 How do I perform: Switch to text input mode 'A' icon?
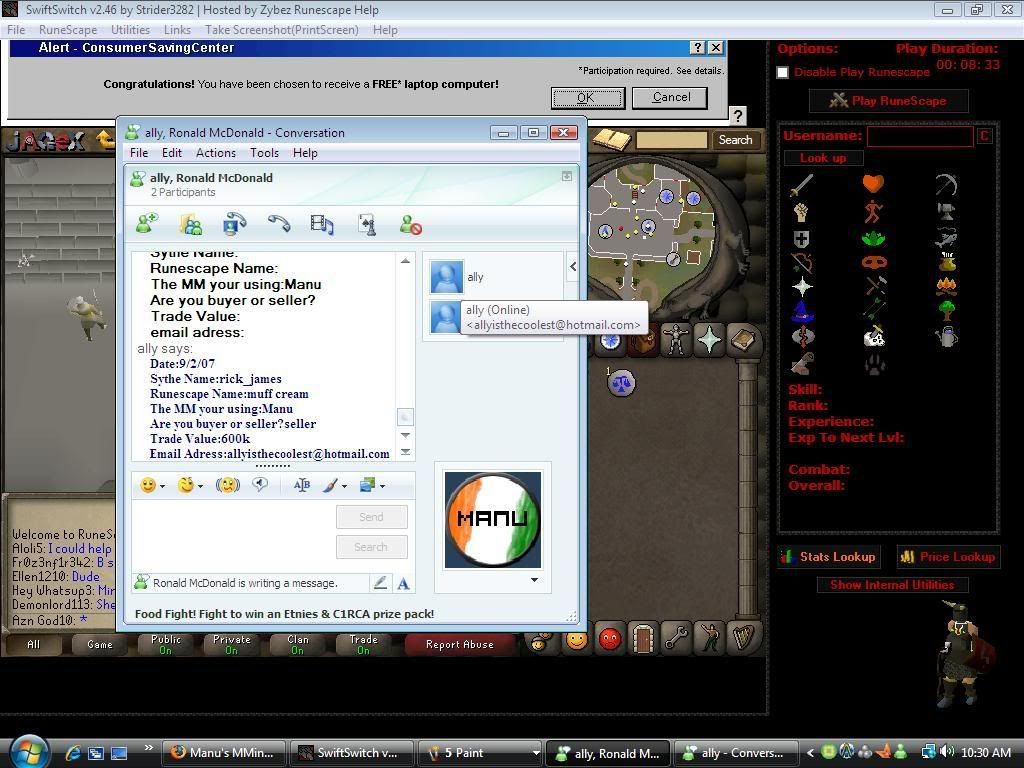coord(403,583)
